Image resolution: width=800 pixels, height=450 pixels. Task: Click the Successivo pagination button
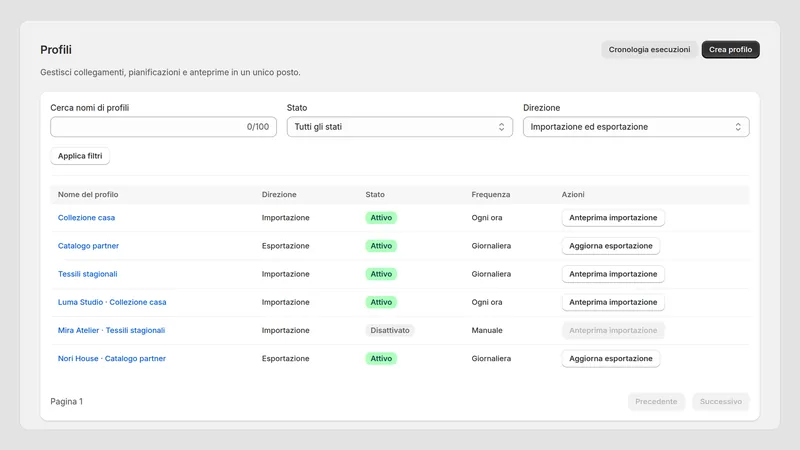point(720,402)
